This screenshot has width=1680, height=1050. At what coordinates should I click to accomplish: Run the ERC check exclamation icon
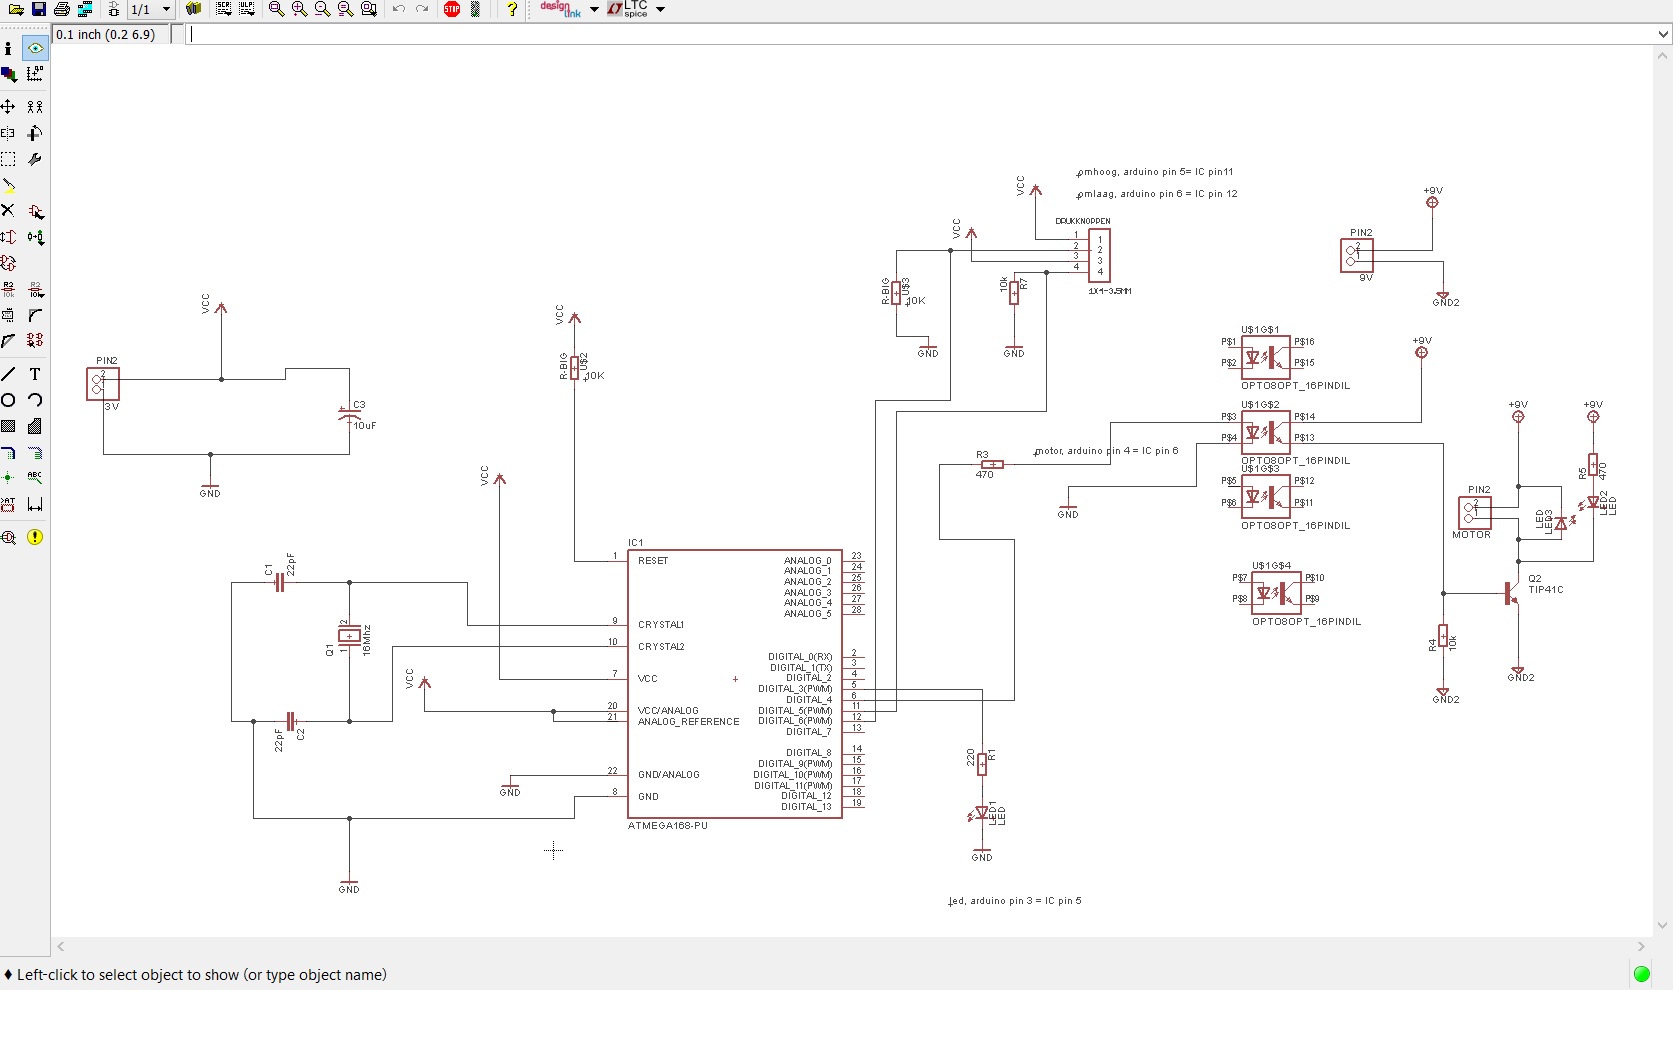(x=35, y=537)
